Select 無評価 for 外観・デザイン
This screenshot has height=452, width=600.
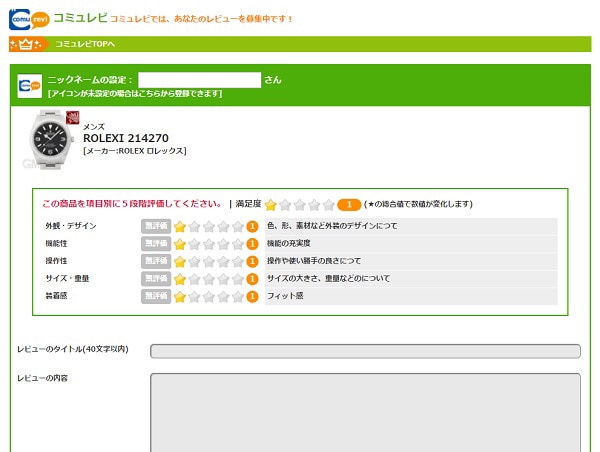pos(156,226)
